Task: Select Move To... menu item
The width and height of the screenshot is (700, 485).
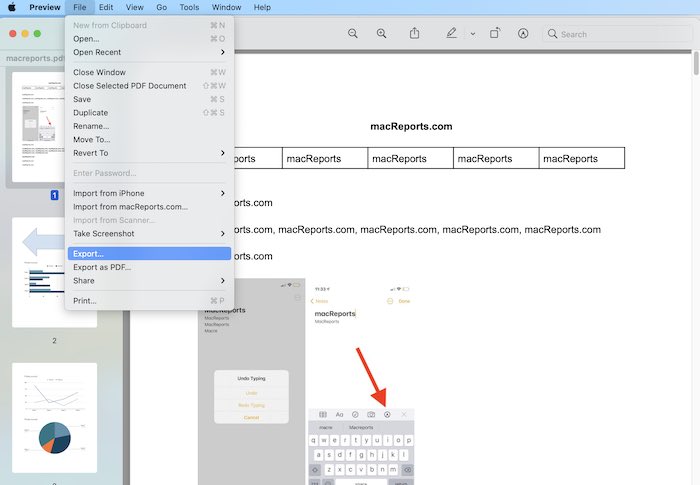Action: coord(149,139)
